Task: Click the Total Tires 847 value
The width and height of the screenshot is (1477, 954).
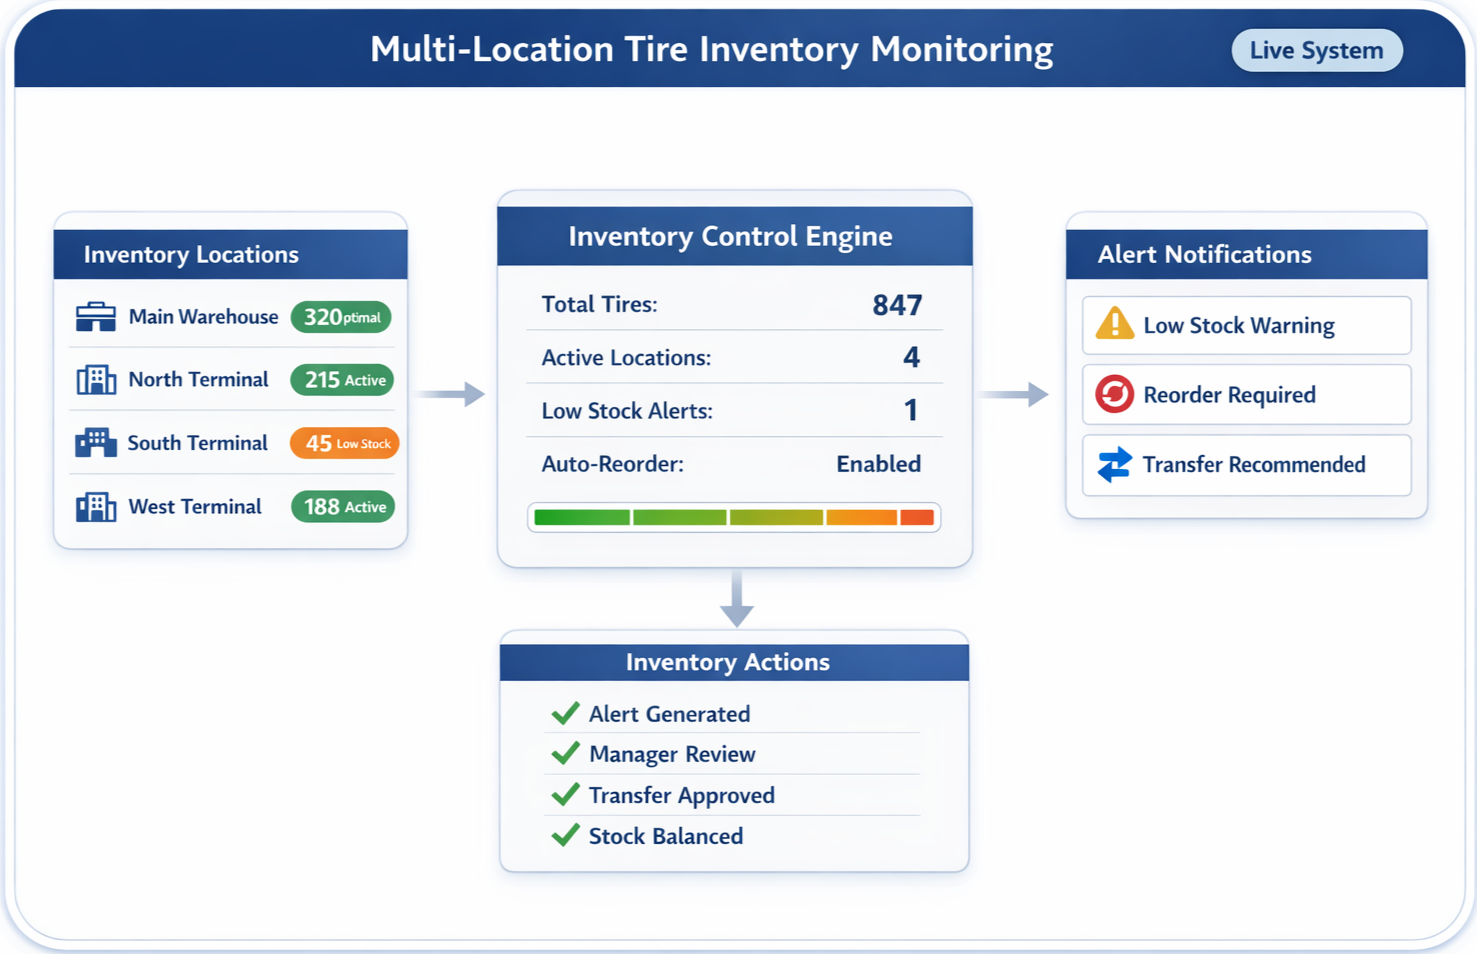Action: point(897,305)
